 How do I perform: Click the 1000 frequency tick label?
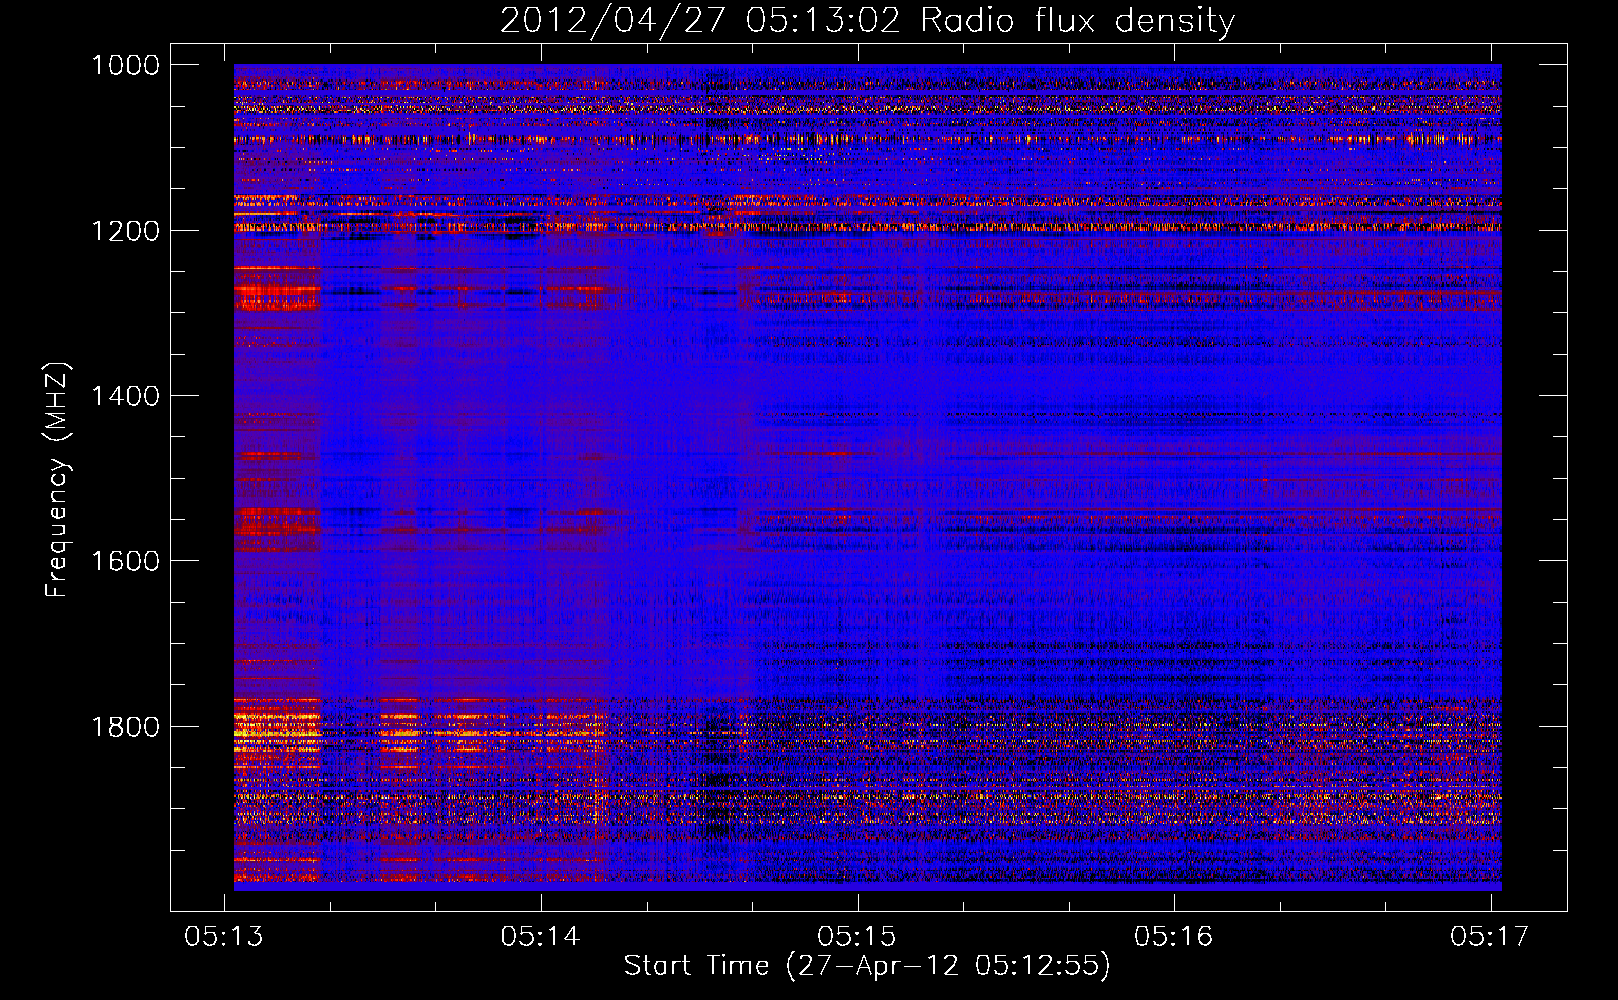pos(125,65)
